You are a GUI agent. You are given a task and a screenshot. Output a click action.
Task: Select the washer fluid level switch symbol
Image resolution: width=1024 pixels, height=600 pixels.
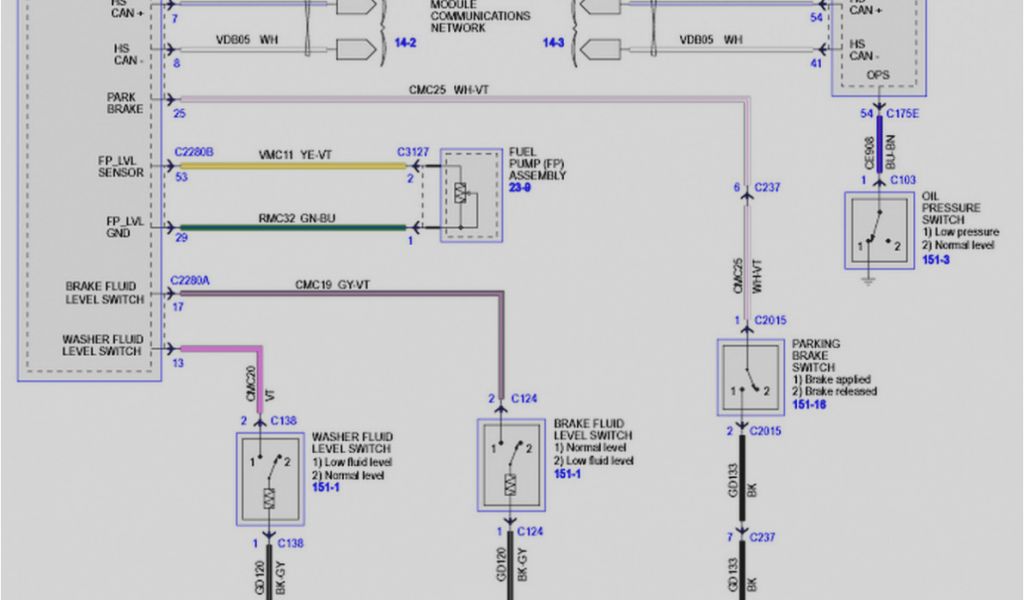click(269, 479)
